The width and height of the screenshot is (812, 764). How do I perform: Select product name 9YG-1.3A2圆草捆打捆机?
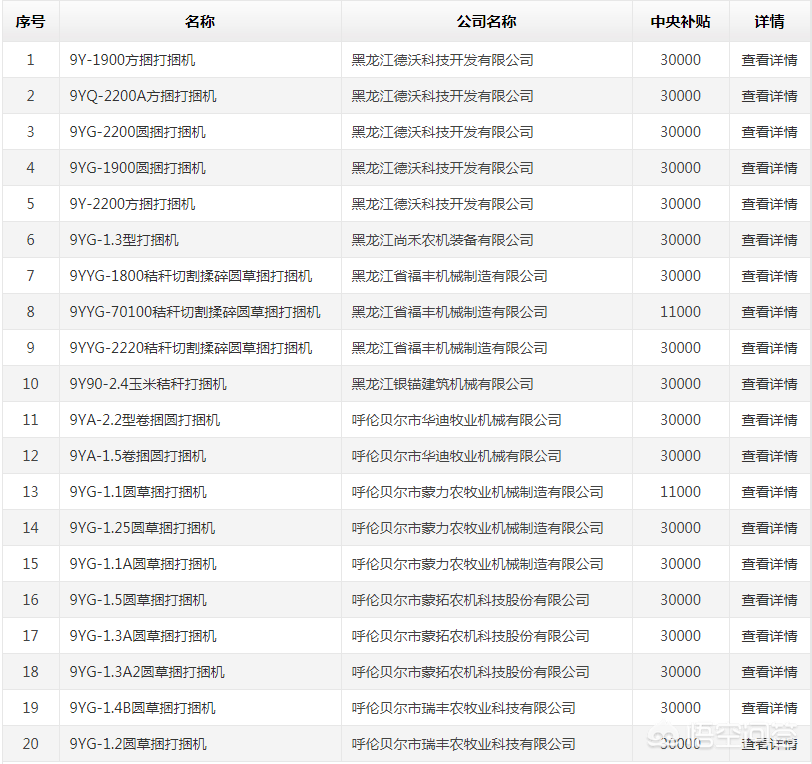[147, 672]
